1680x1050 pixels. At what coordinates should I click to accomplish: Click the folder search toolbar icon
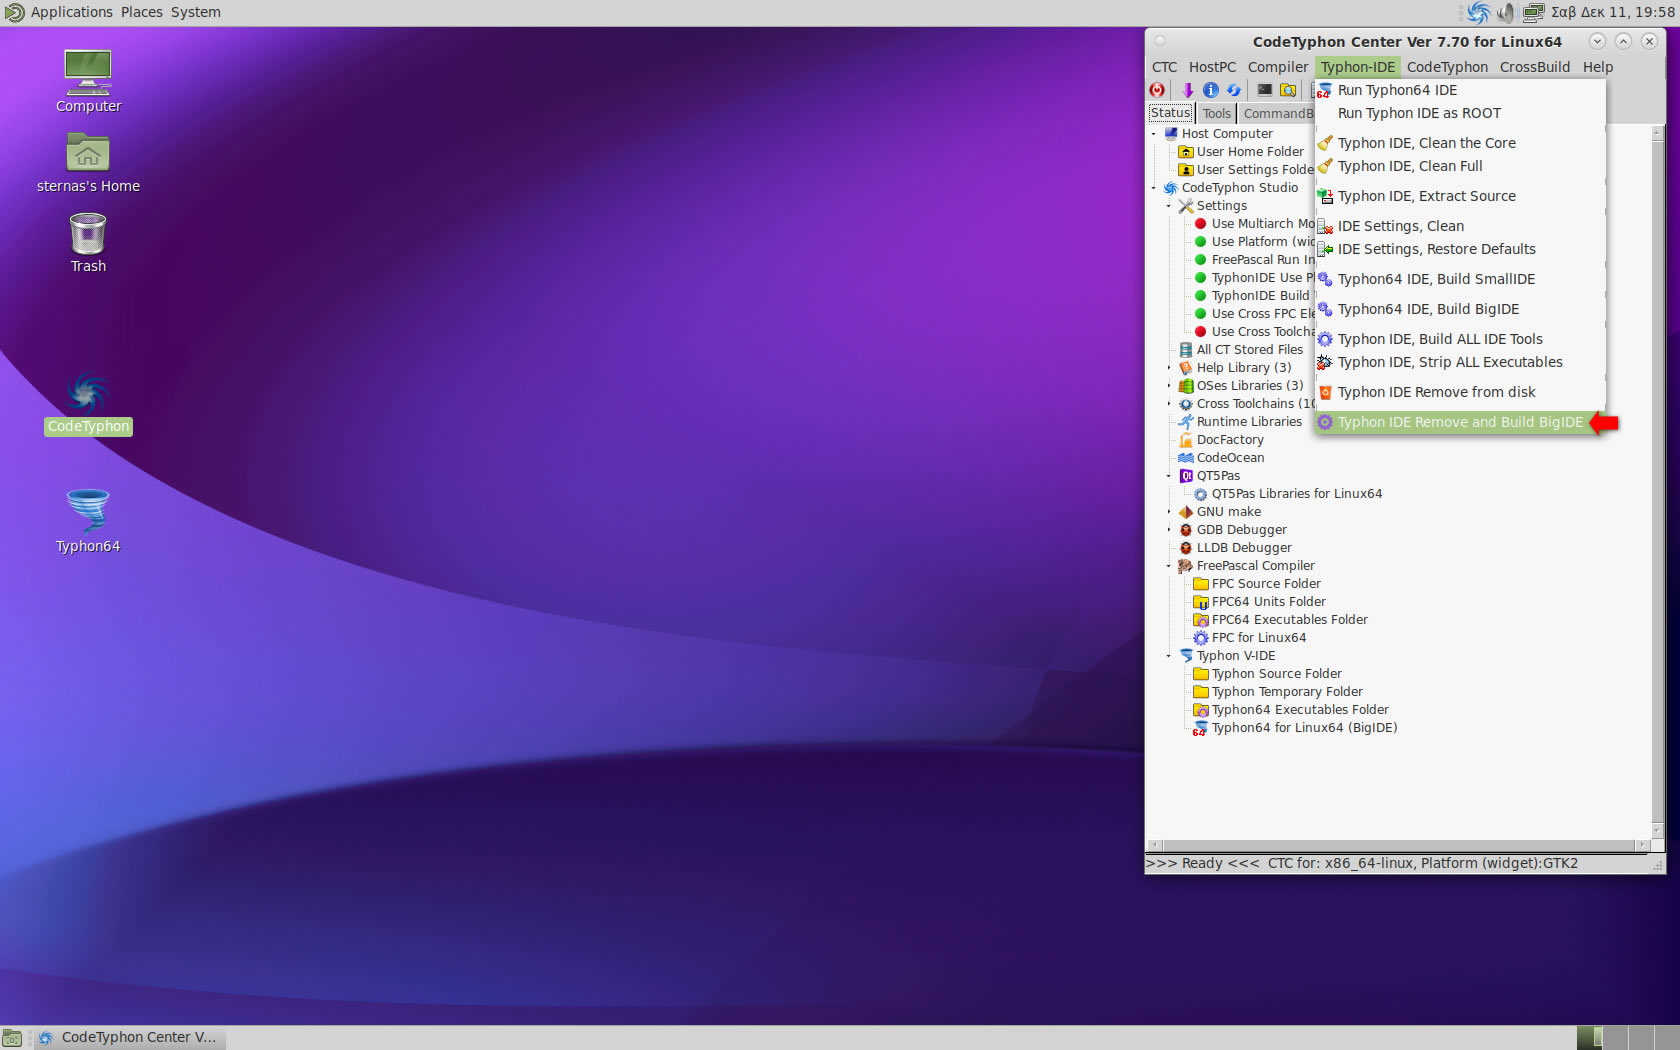coord(1289,90)
